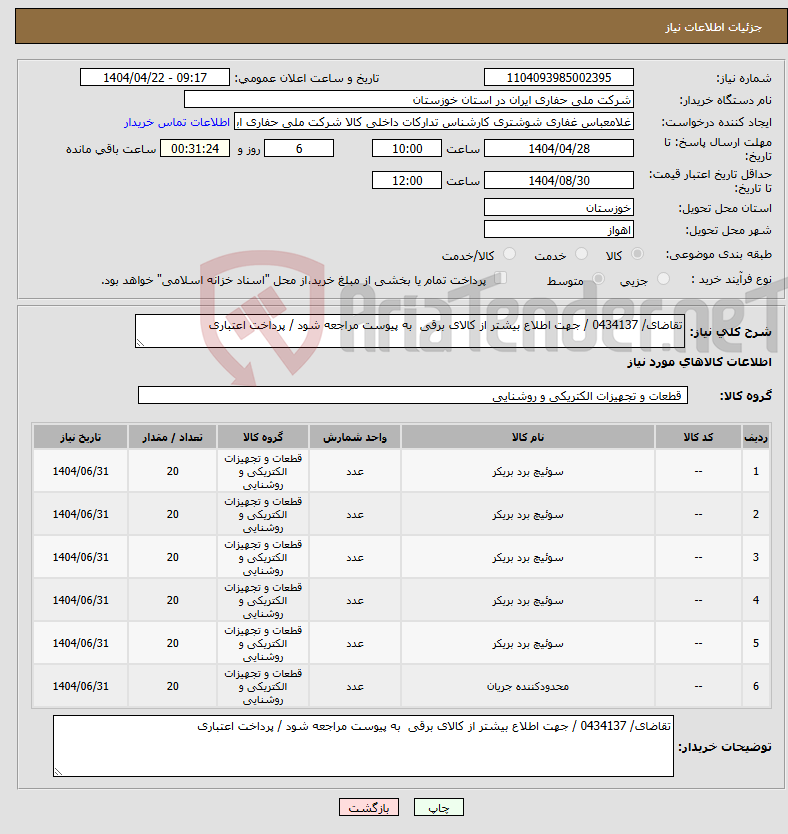Screen dimensions: 788x834
Task: Click the بازگشت back button
Action: 369,807
